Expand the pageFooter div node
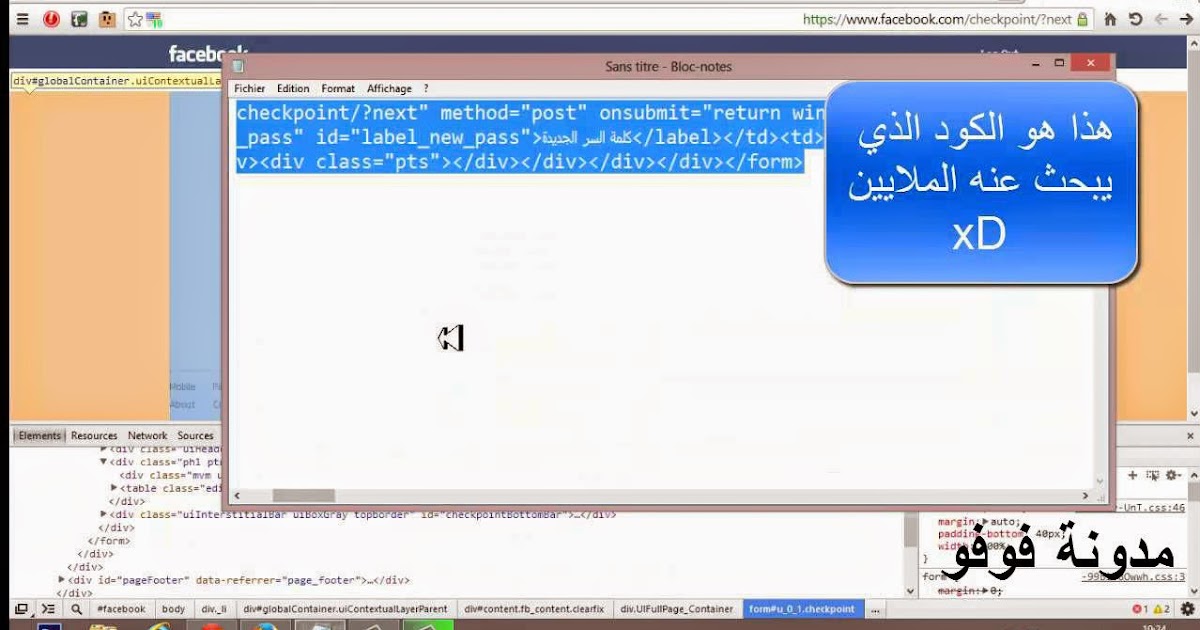 [62, 580]
